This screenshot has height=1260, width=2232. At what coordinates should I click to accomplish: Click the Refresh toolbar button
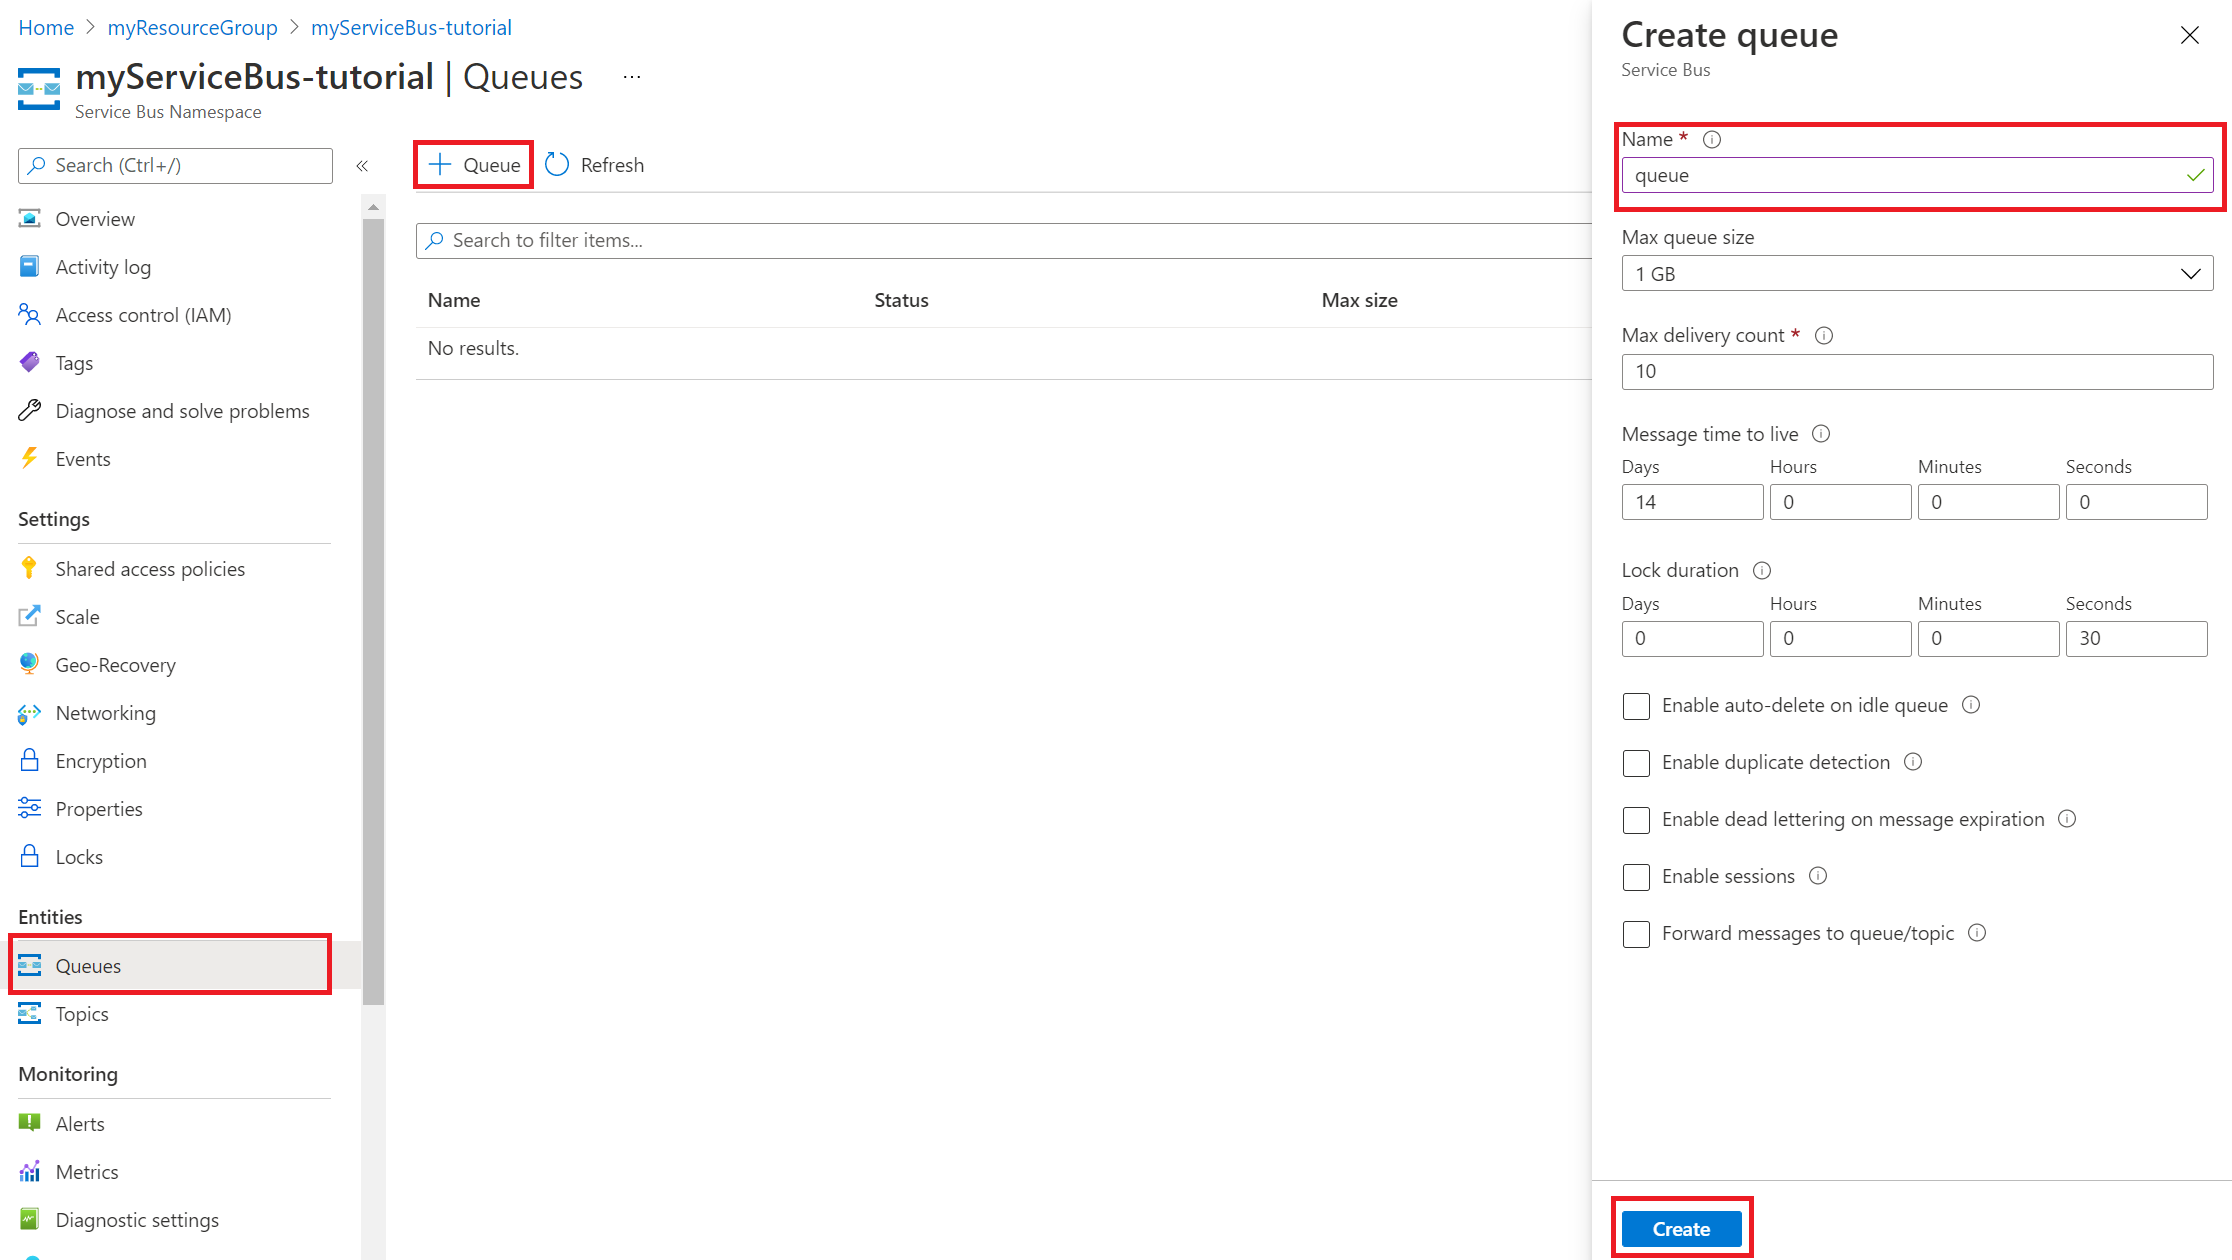pos(596,164)
